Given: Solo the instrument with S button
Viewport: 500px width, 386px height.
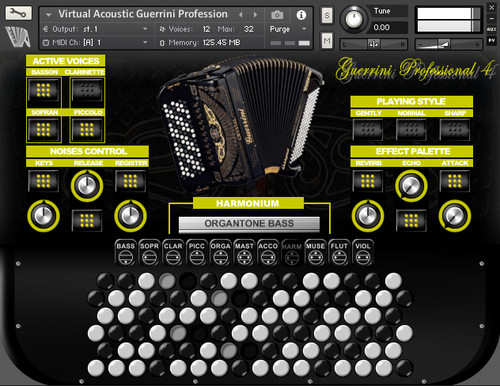Looking at the screenshot, I should (327, 15).
